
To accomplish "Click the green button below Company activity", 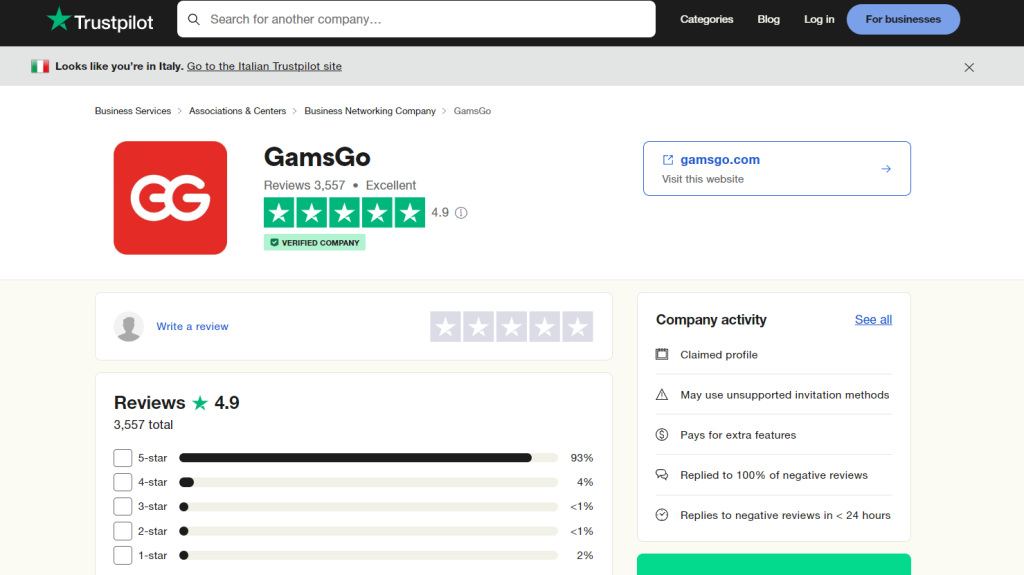I will click(774, 565).
